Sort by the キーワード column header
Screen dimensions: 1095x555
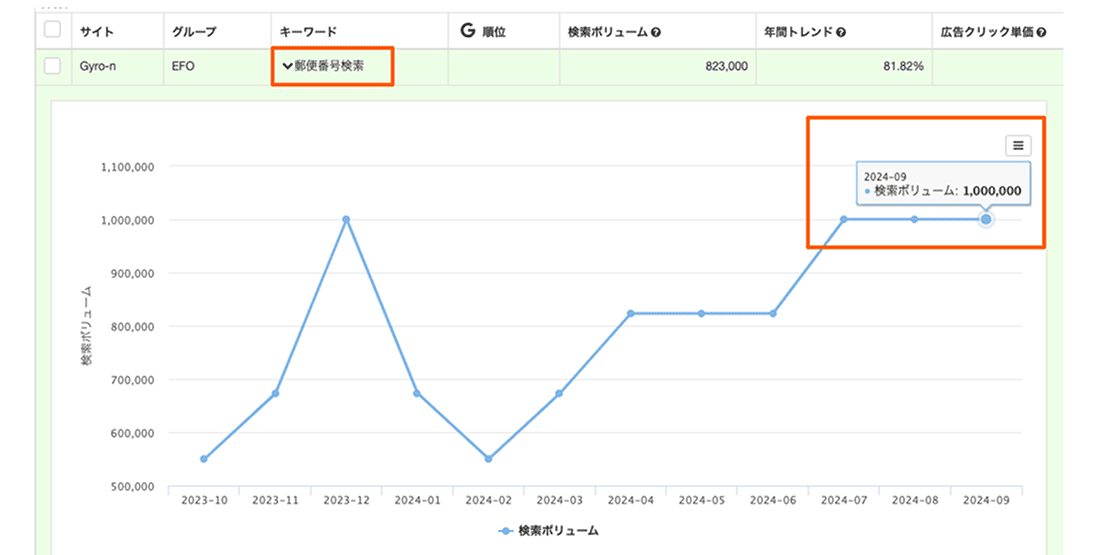308,32
